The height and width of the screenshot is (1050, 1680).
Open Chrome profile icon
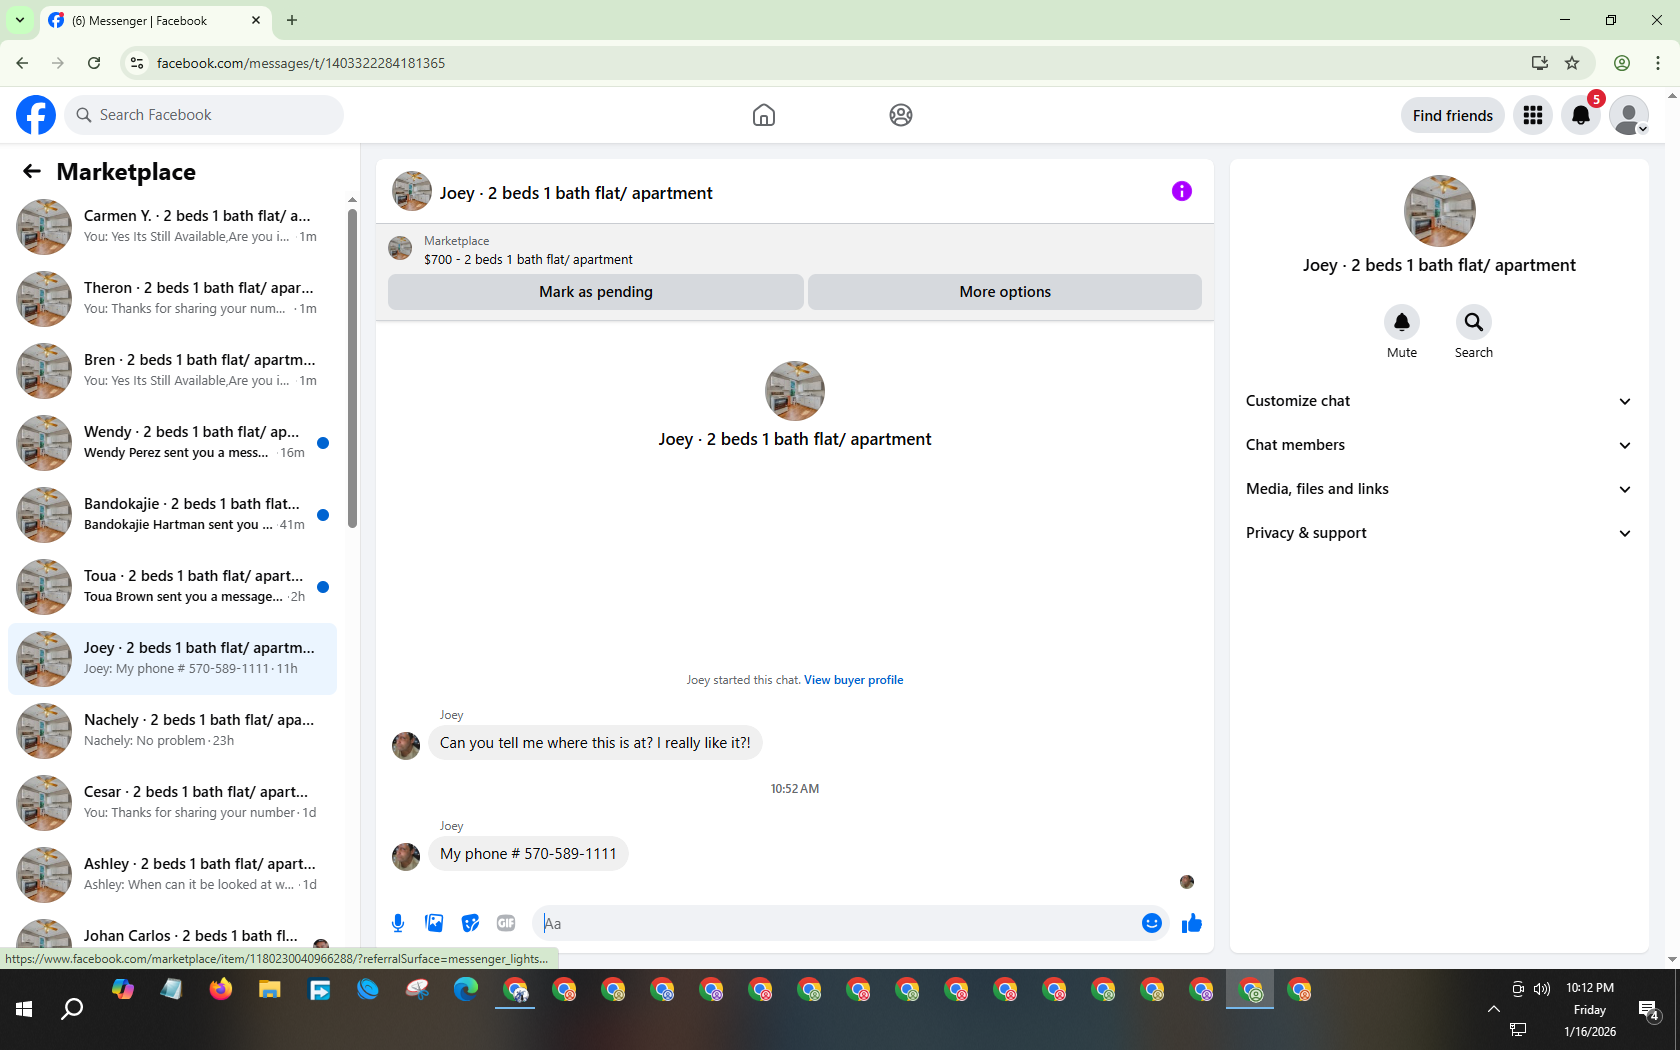click(1622, 63)
